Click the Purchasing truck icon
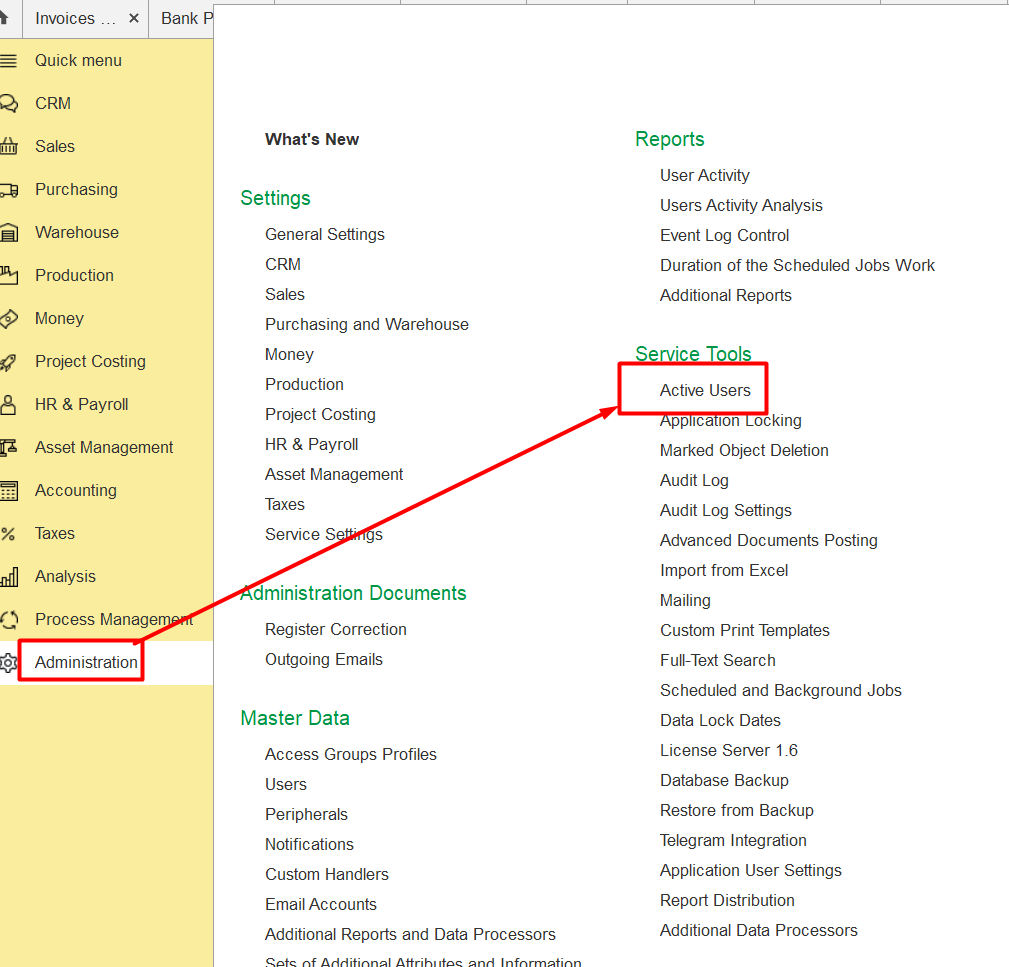Viewport: 1009px width, 967px height. tap(8, 189)
